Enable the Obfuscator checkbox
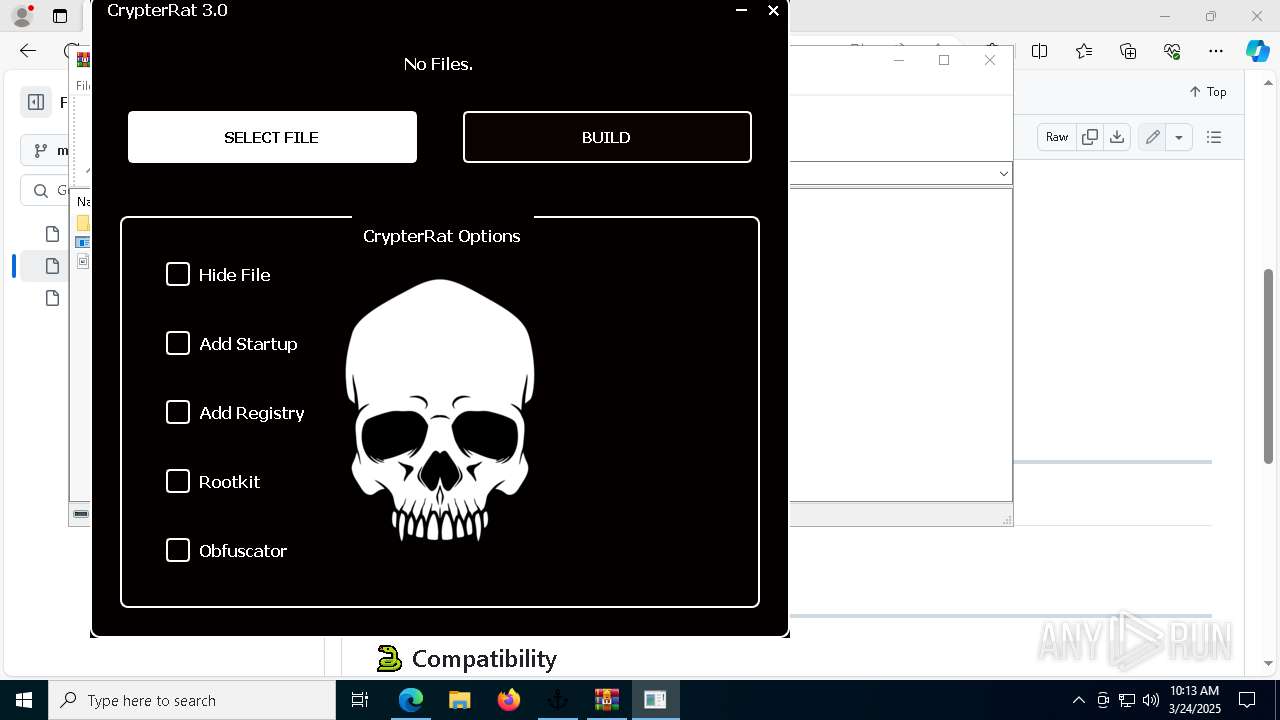Screen dimensions: 1280x720 click(178, 550)
